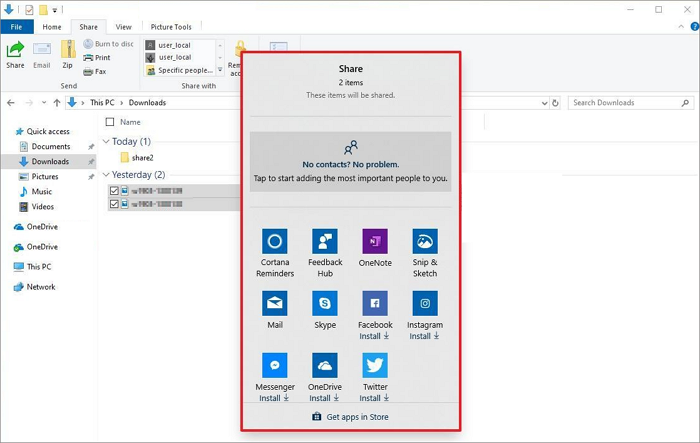This screenshot has height=443, width=700.
Task: Click the Search Downloads field
Action: pos(625,103)
